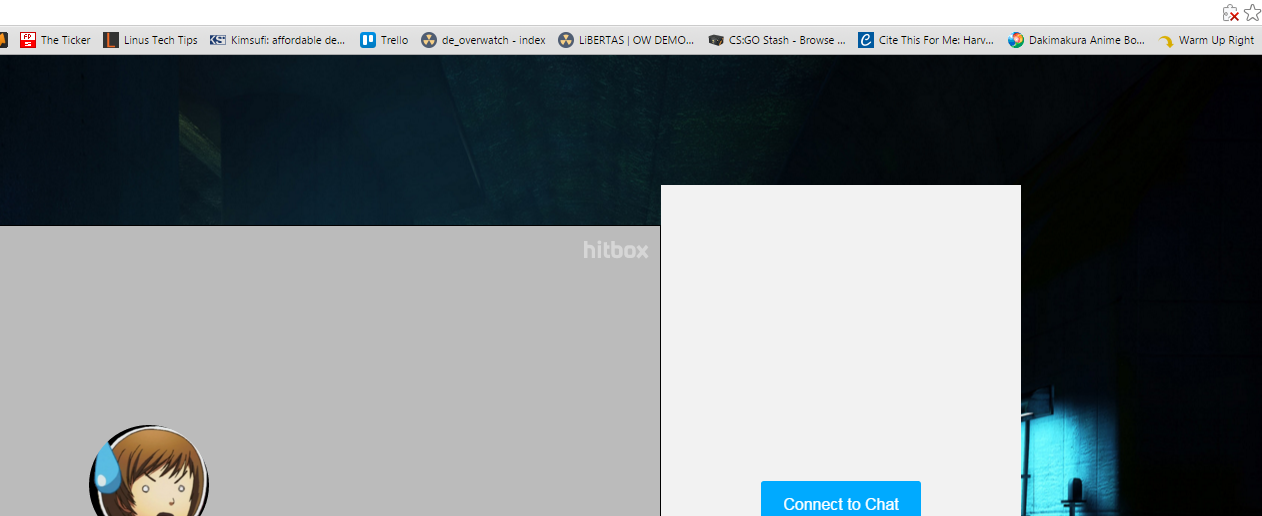Open the Linus Tech Tips bookmark
Image resolution: width=1262 pixels, height=516 pixels.
[151, 40]
